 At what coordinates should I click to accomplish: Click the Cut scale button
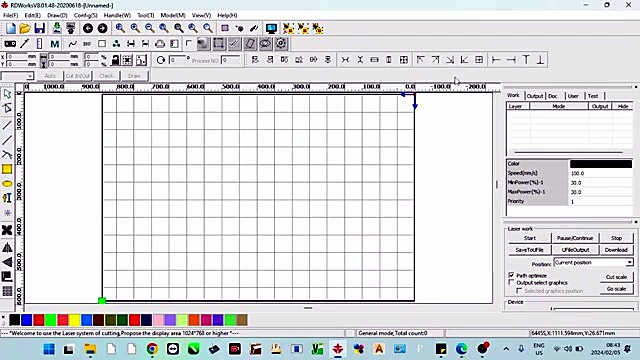[x=616, y=277]
